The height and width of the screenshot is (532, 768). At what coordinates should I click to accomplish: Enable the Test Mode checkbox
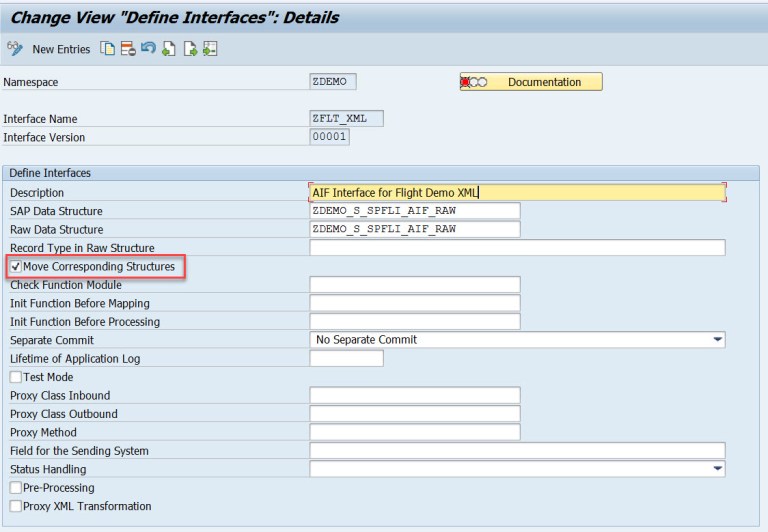pos(15,377)
